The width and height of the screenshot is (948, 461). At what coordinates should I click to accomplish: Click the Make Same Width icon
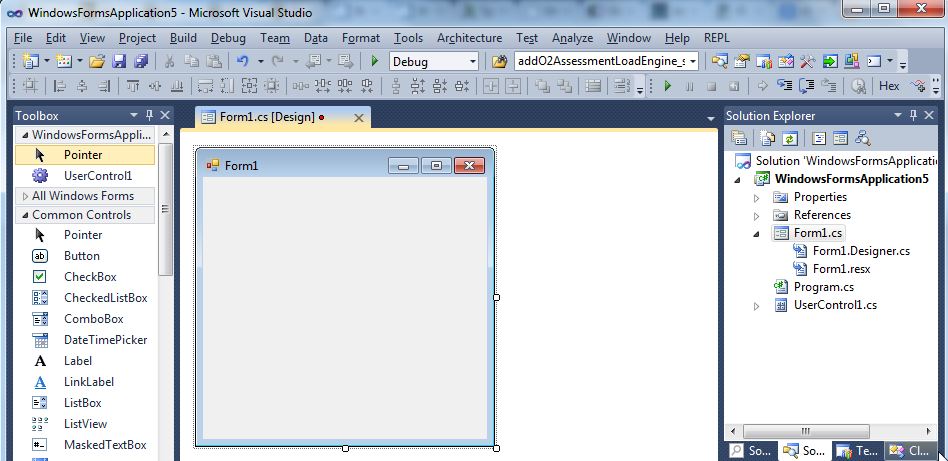tap(206, 86)
